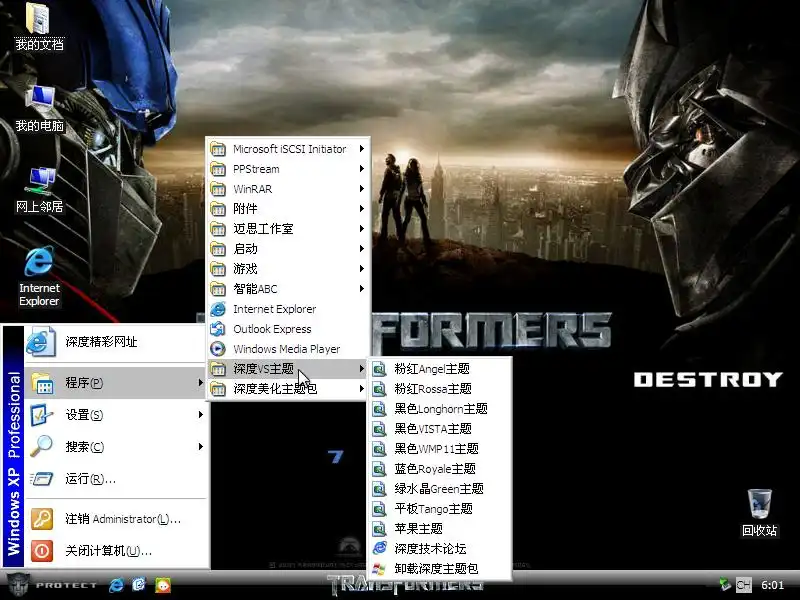Apply 黑色WMP11主题 theme

(439, 449)
